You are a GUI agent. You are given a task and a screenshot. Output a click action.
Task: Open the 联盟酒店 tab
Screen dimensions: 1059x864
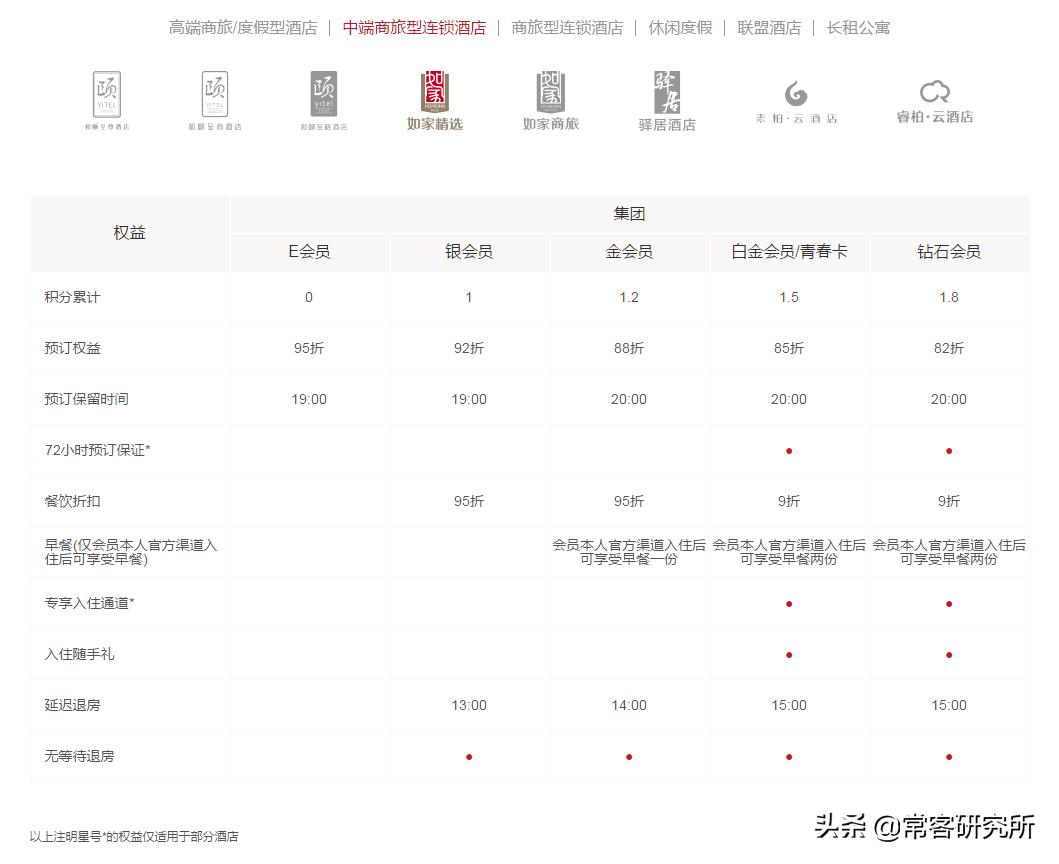(769, 28)
